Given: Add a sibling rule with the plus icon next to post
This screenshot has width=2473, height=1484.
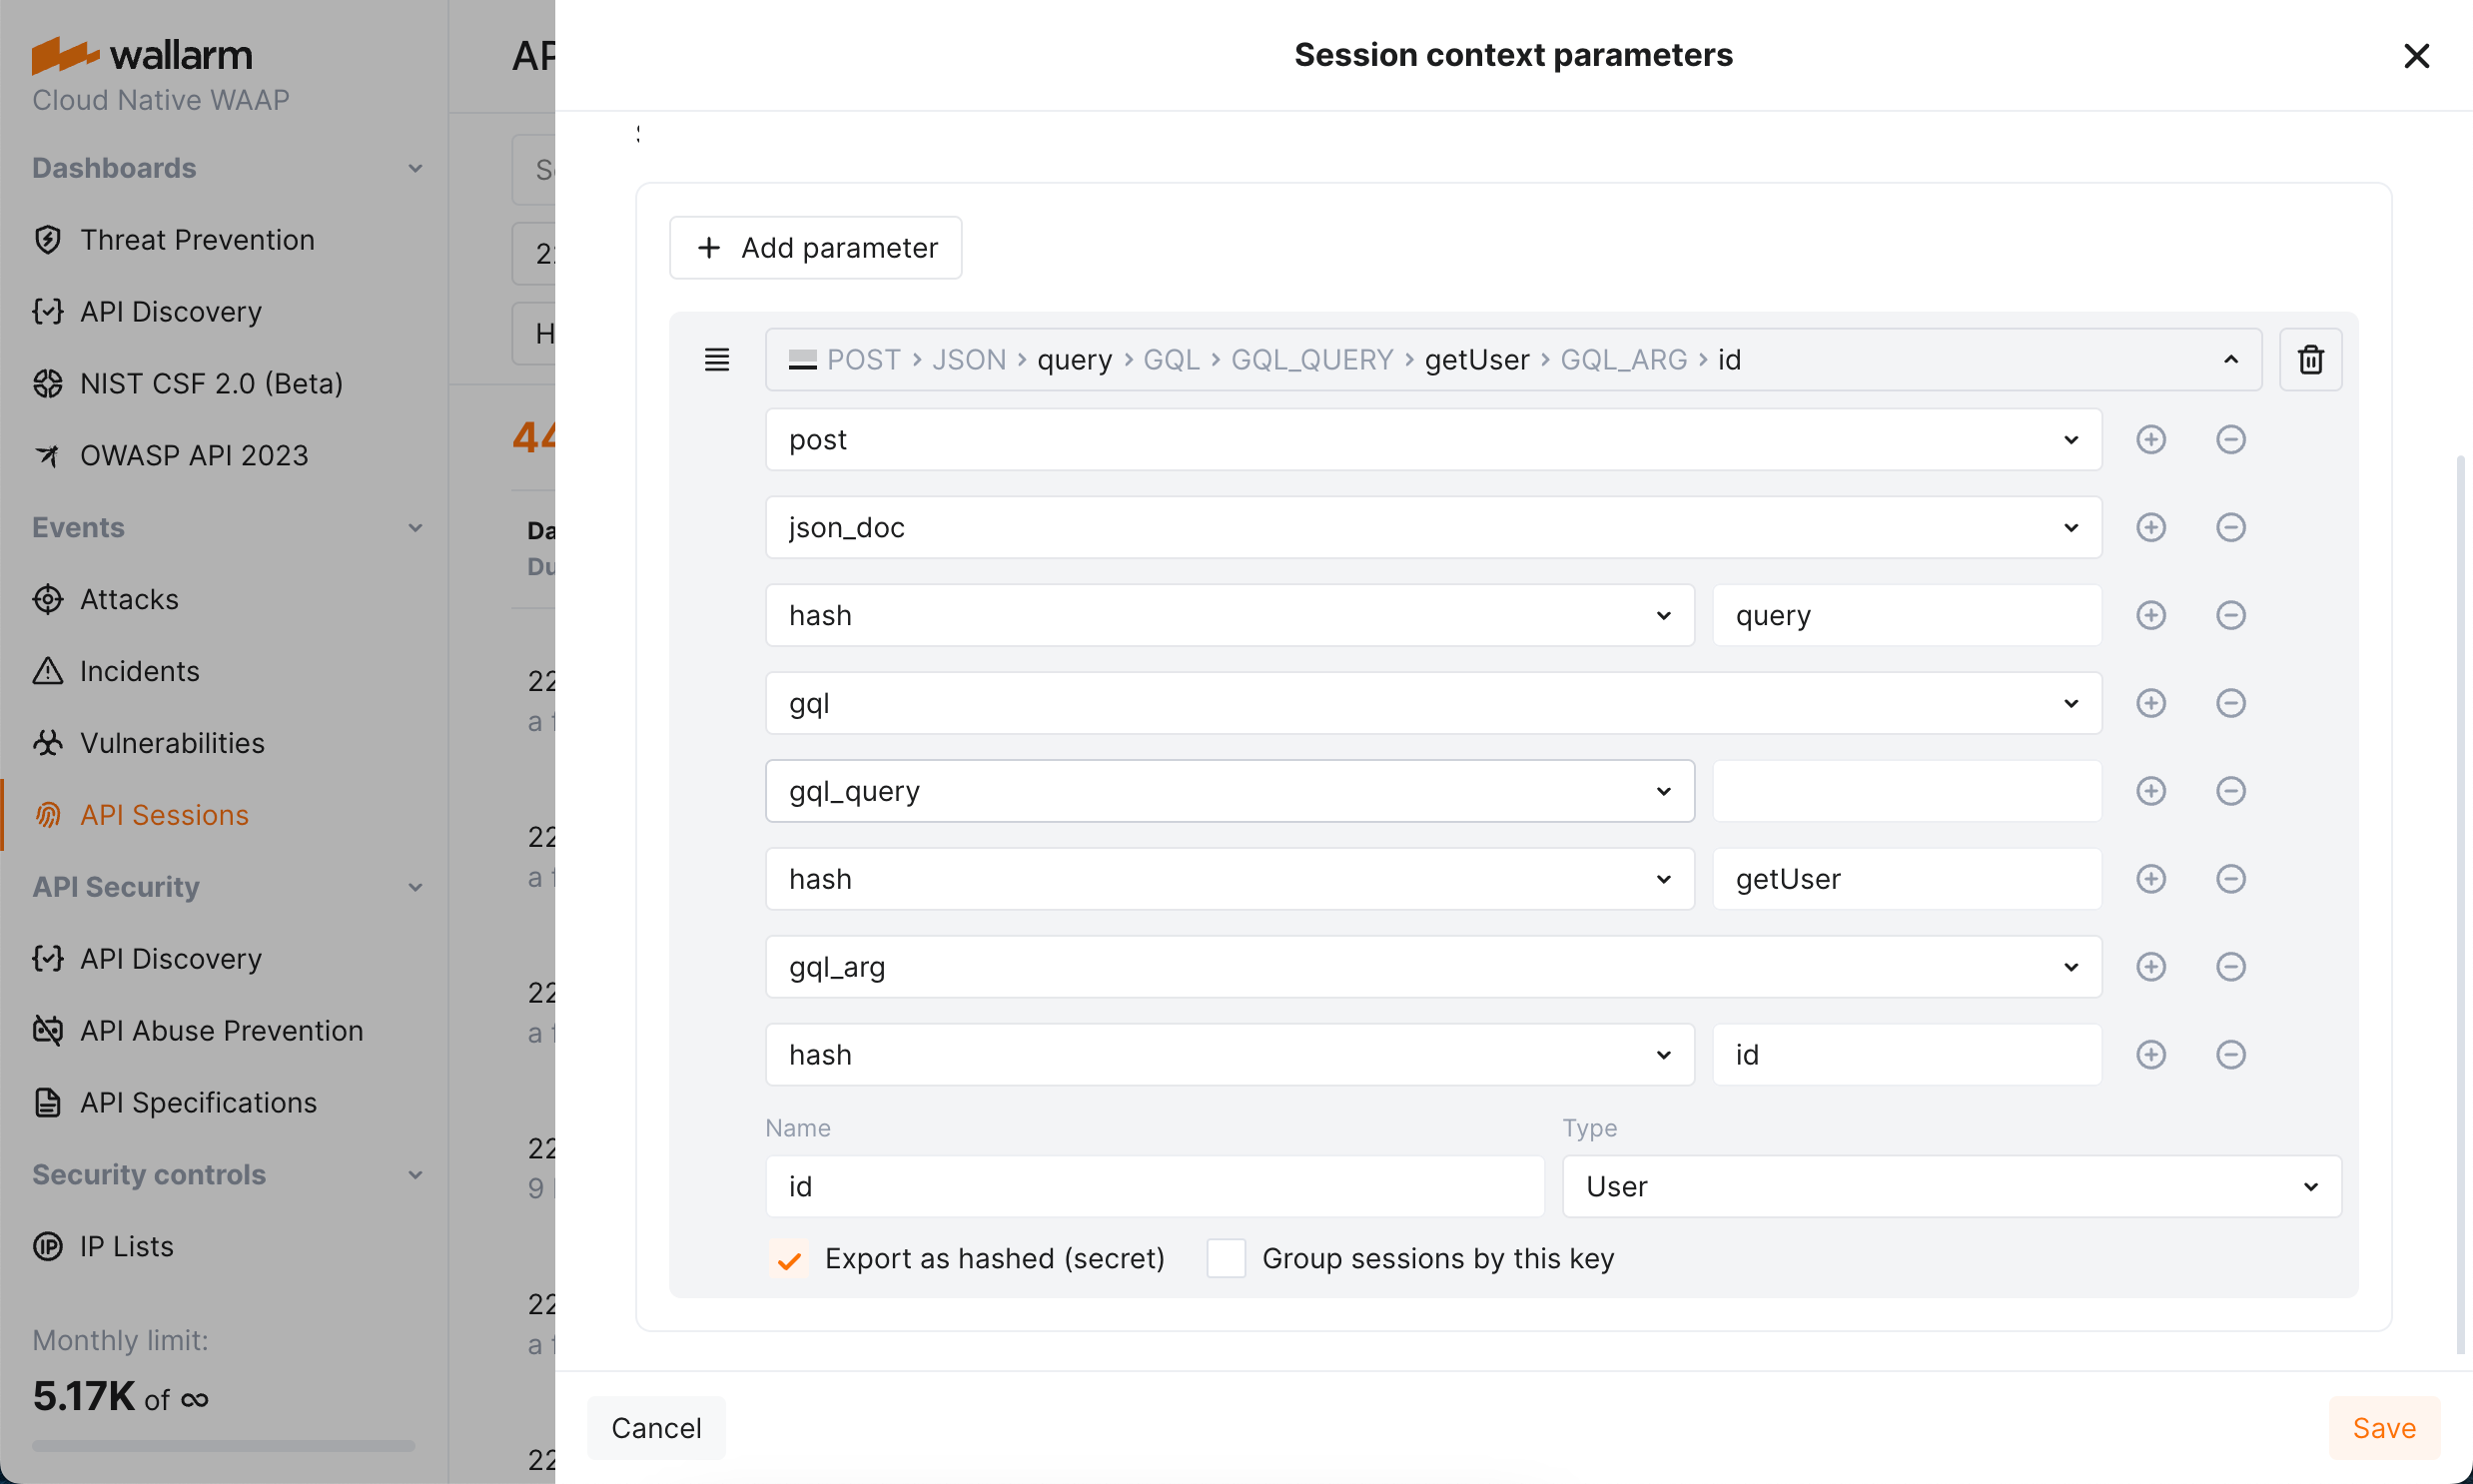Looking at the screenshot, I should (x=2151, y=439).
